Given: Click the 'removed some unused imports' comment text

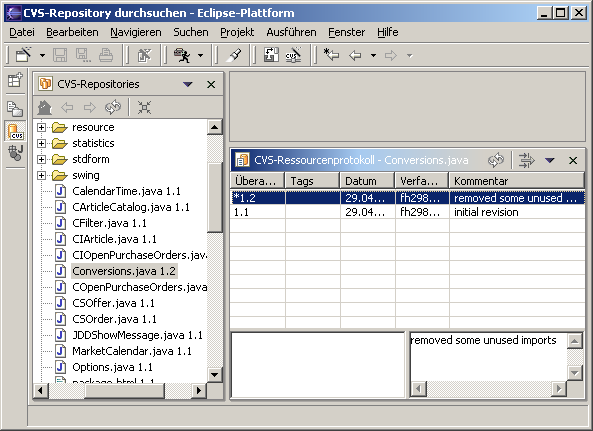Looking at the screenshot, I should [484, 340].
